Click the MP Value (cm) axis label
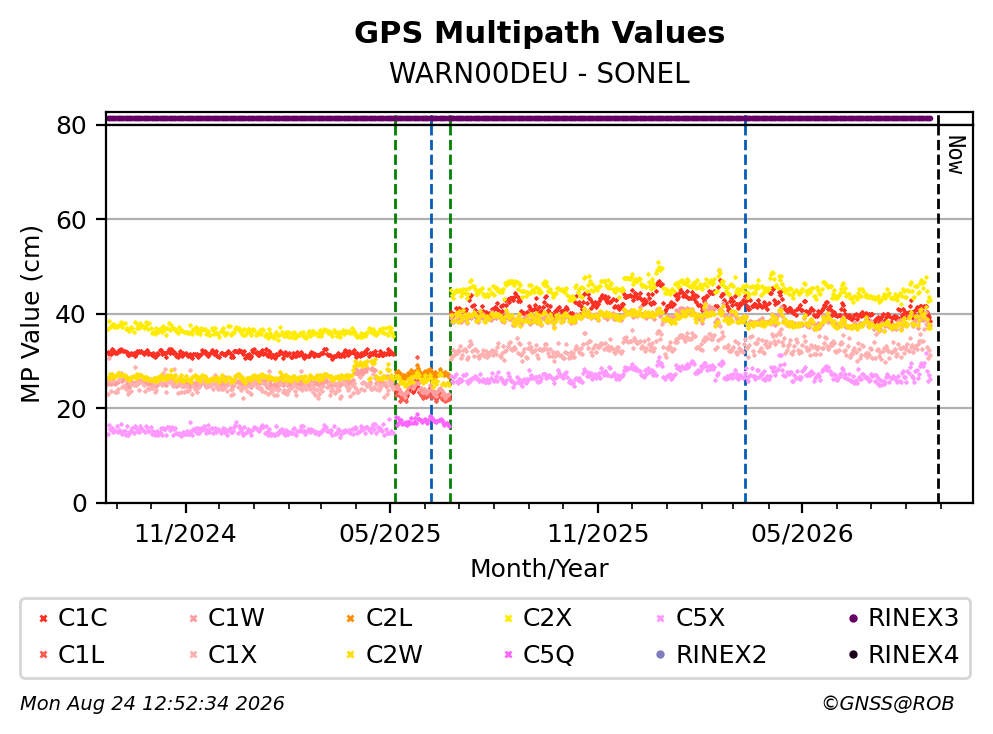 click(30, 314)
